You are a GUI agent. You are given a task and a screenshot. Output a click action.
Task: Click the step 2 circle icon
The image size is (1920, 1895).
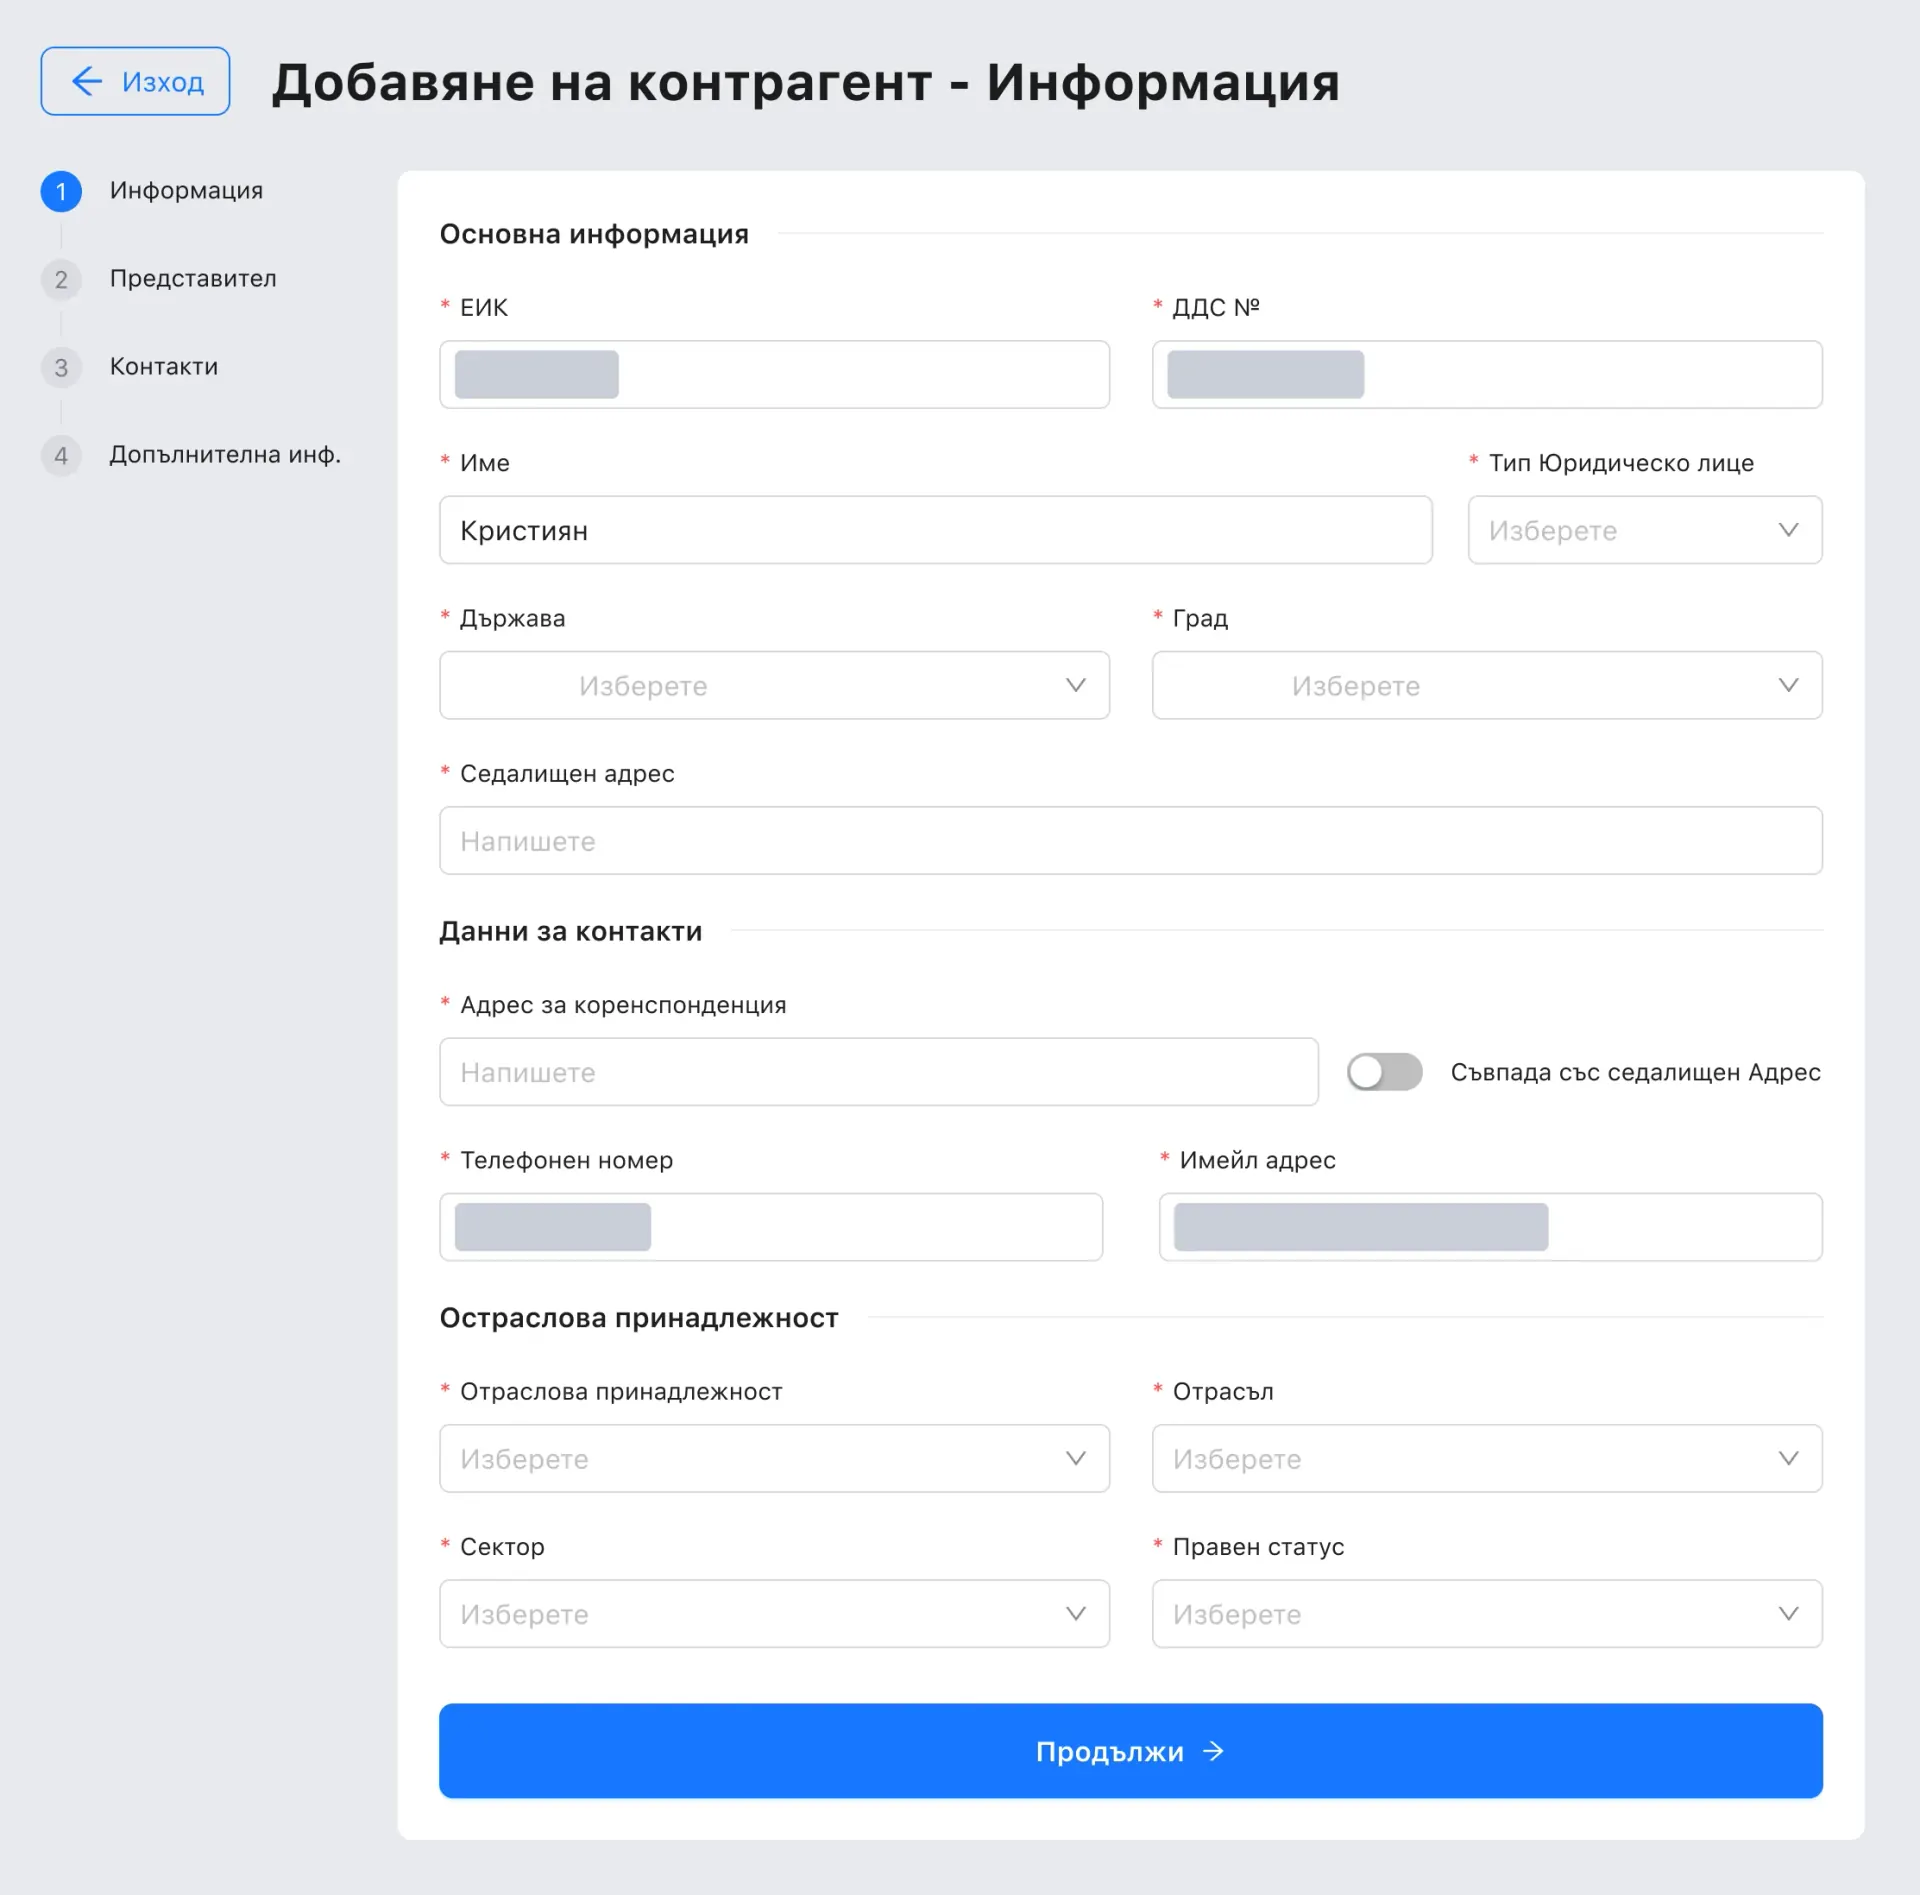(x=61, y=279)
